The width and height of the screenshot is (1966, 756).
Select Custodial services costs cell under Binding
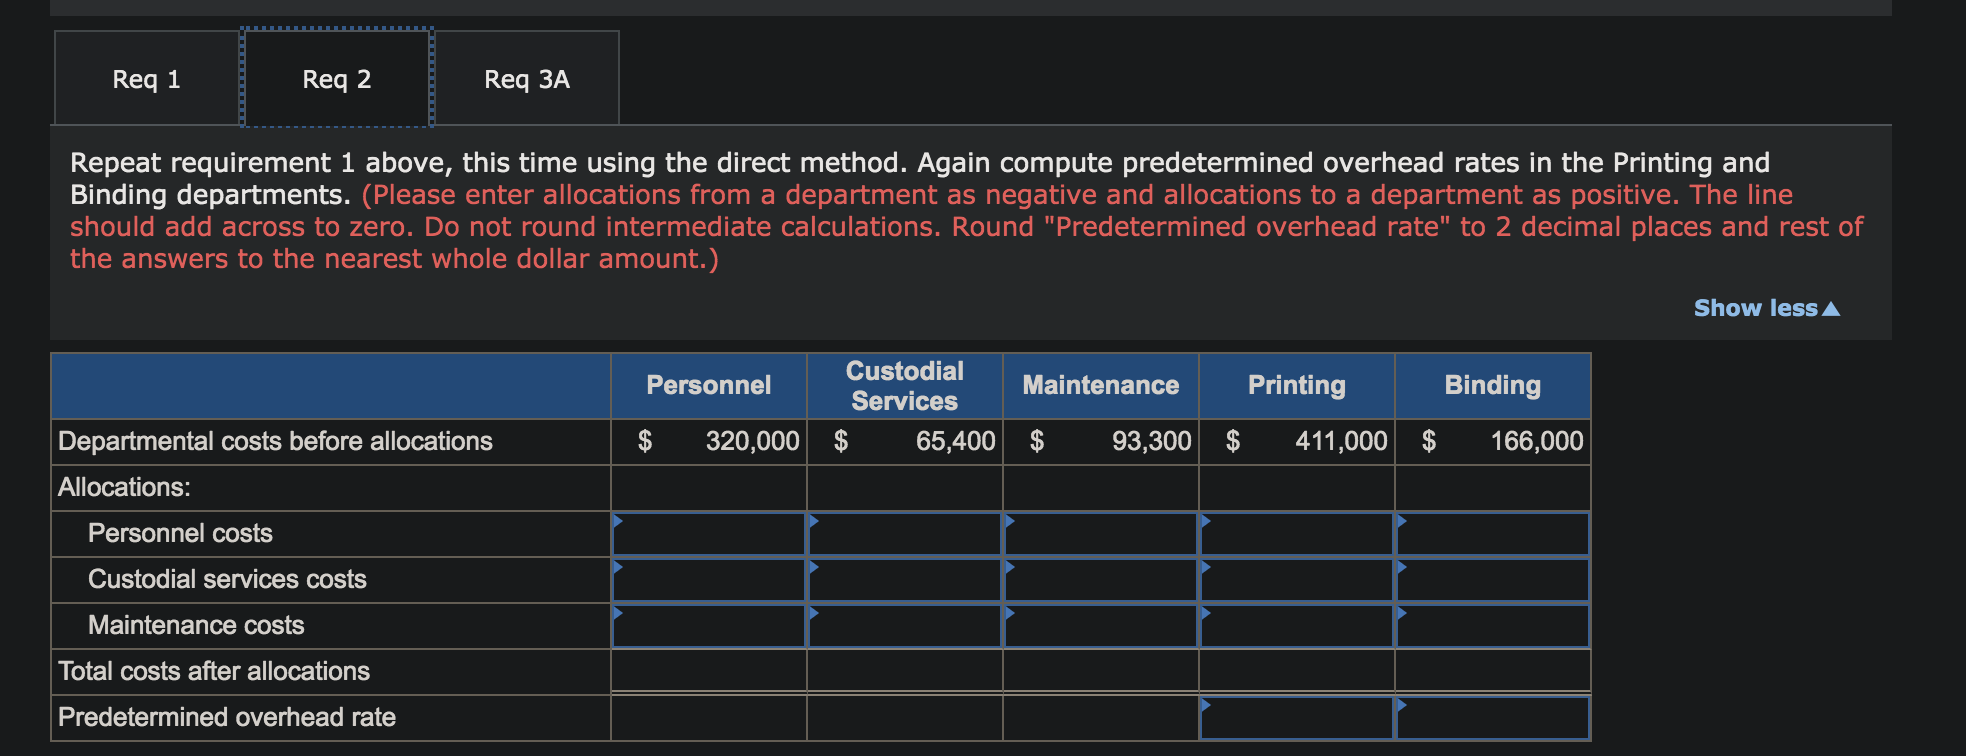[x=1493, y=580]
